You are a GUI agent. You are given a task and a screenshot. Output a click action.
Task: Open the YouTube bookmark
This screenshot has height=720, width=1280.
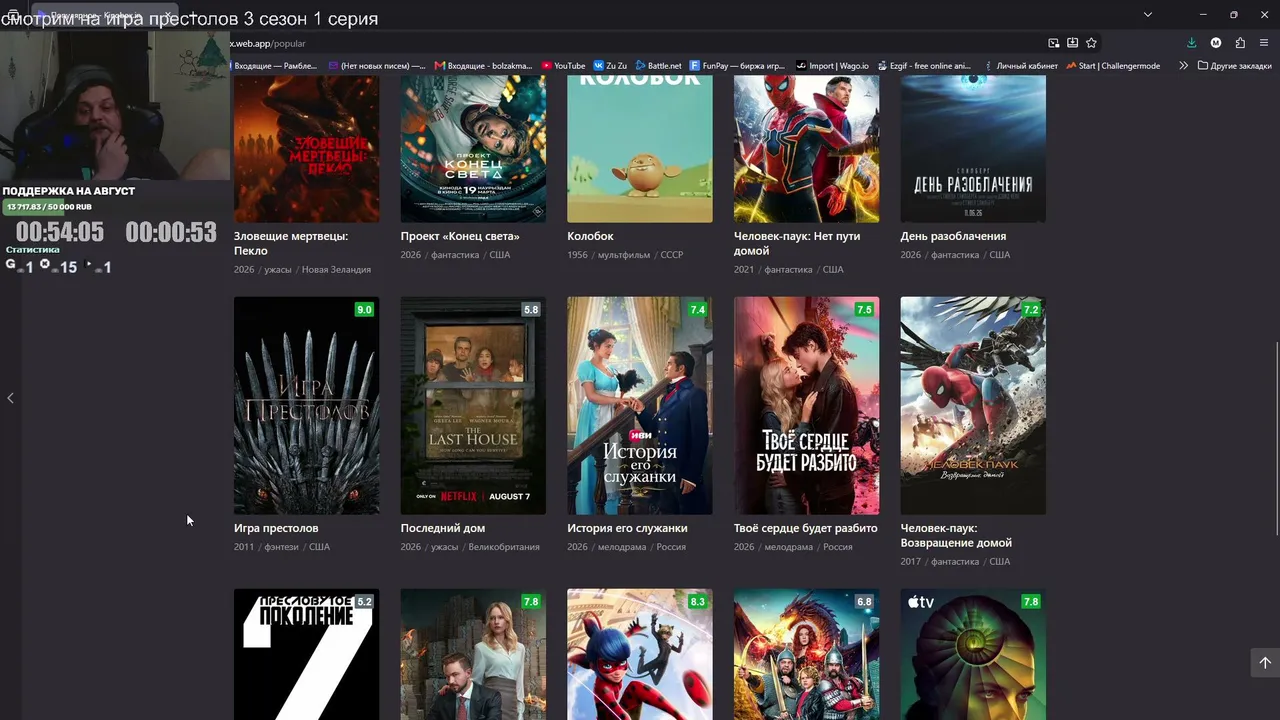563,66
